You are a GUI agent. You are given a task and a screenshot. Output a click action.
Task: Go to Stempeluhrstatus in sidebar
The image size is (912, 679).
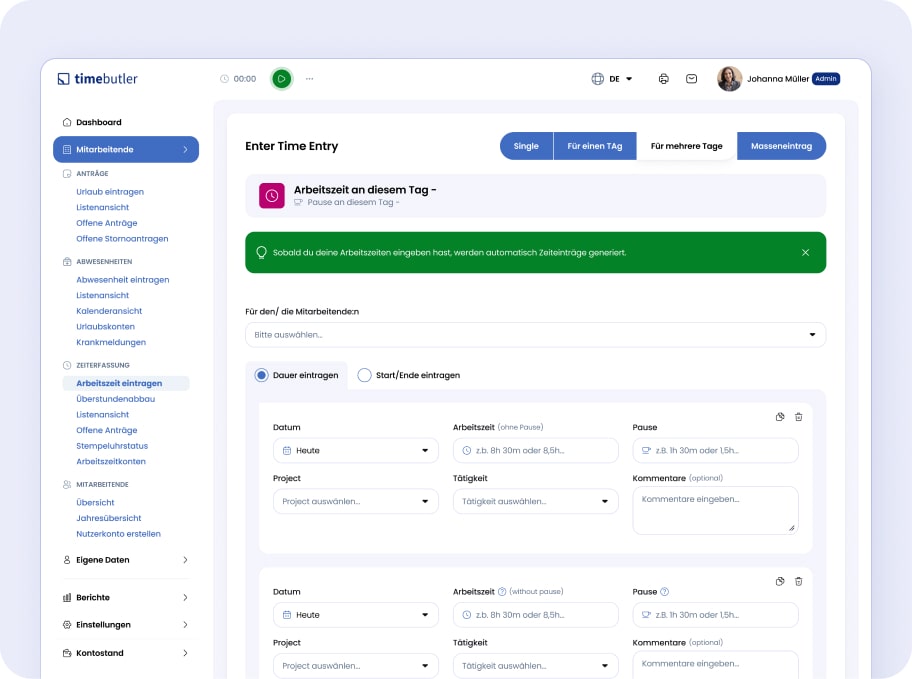pyautogui.click(x=113, y=446)
